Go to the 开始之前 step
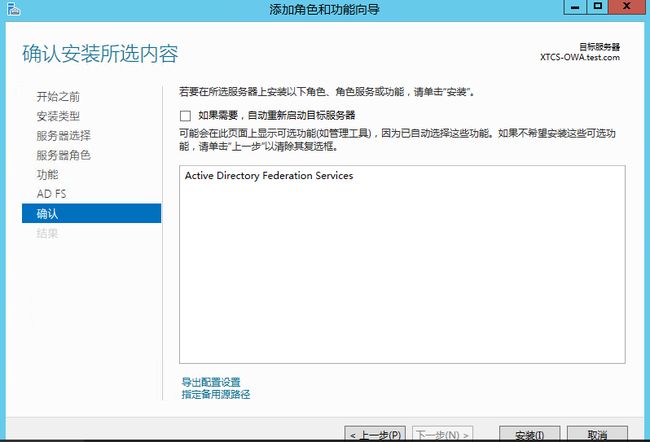This screenshot has width=650, height=442. (x=58, y=97)
